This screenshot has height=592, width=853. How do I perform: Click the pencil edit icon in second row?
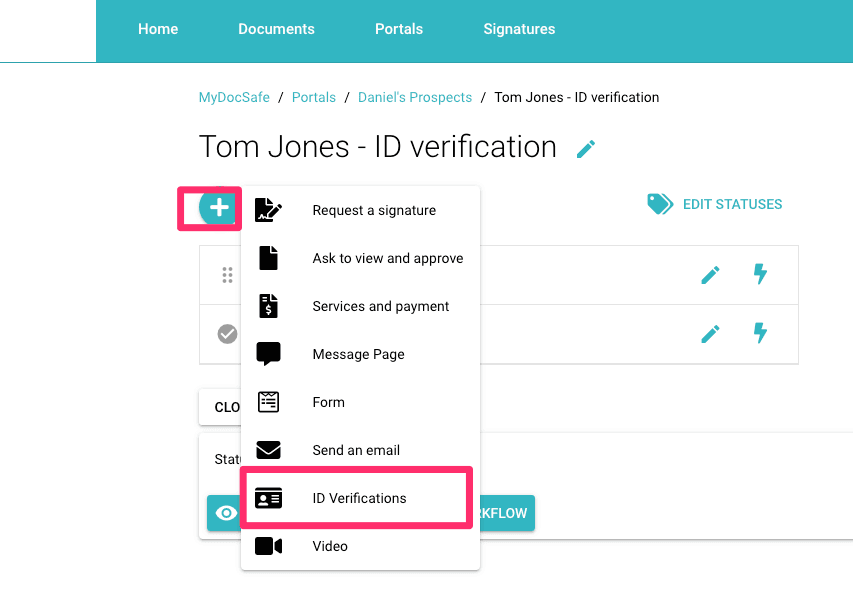[710, 334]
